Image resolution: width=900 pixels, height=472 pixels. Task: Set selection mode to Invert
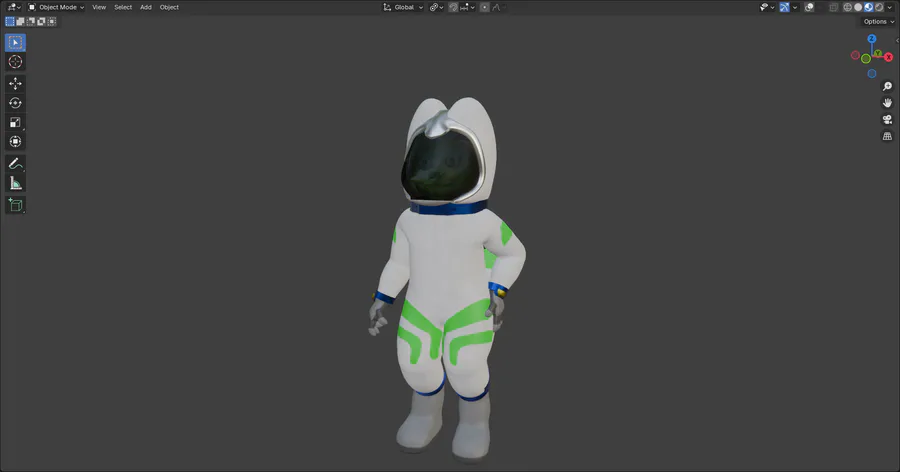(x=41, y=21)
